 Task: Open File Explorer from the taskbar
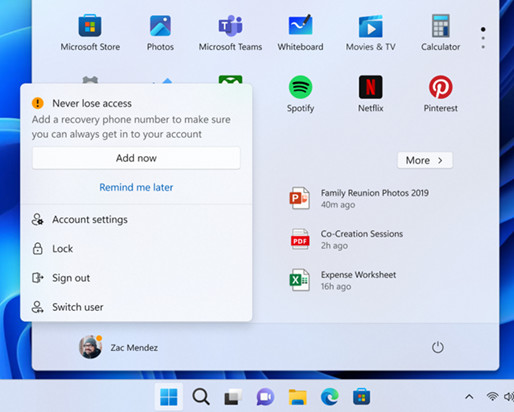pos(297,397)
